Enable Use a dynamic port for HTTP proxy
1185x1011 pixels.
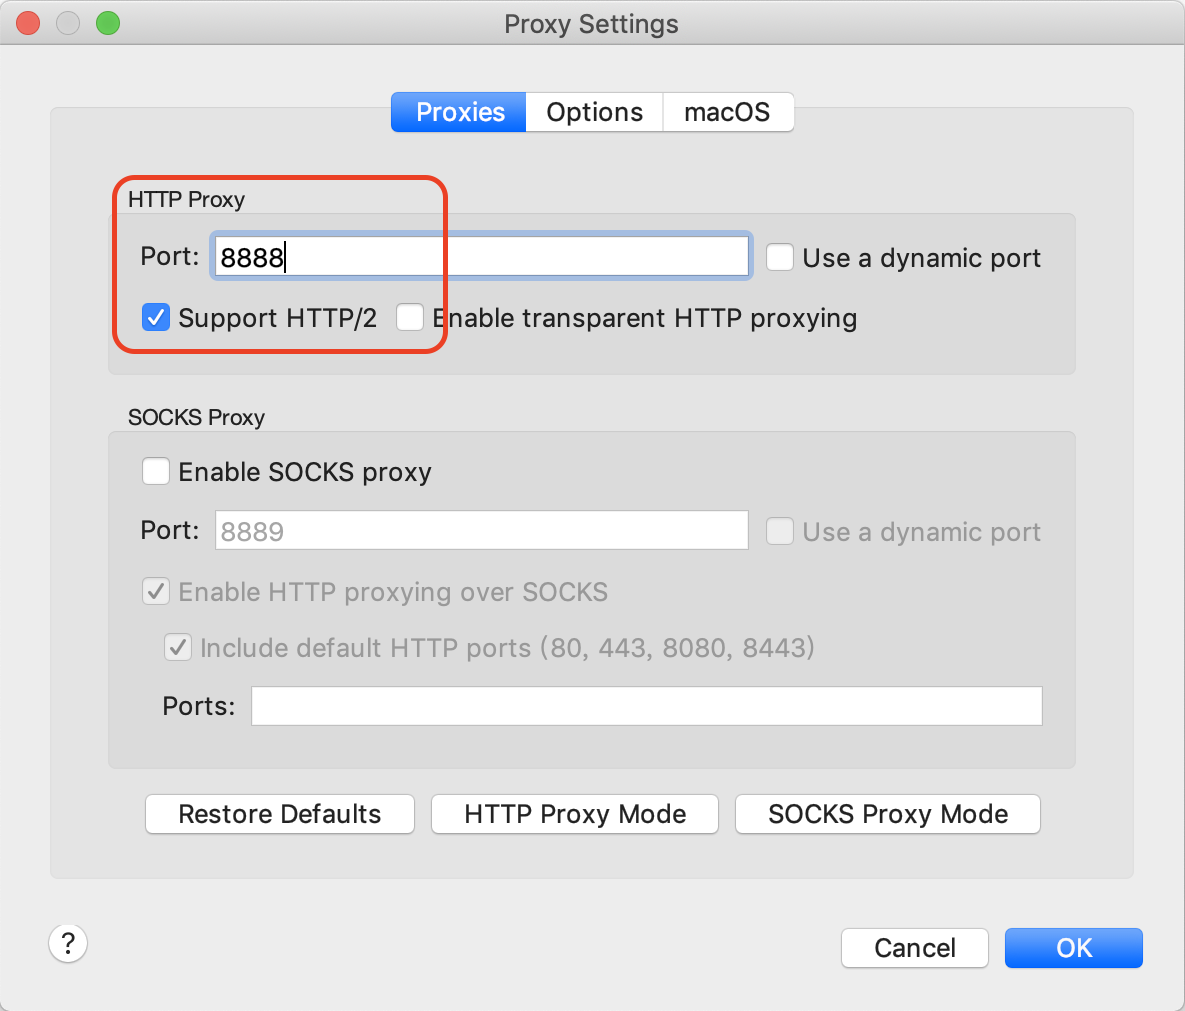pos(779,257)
